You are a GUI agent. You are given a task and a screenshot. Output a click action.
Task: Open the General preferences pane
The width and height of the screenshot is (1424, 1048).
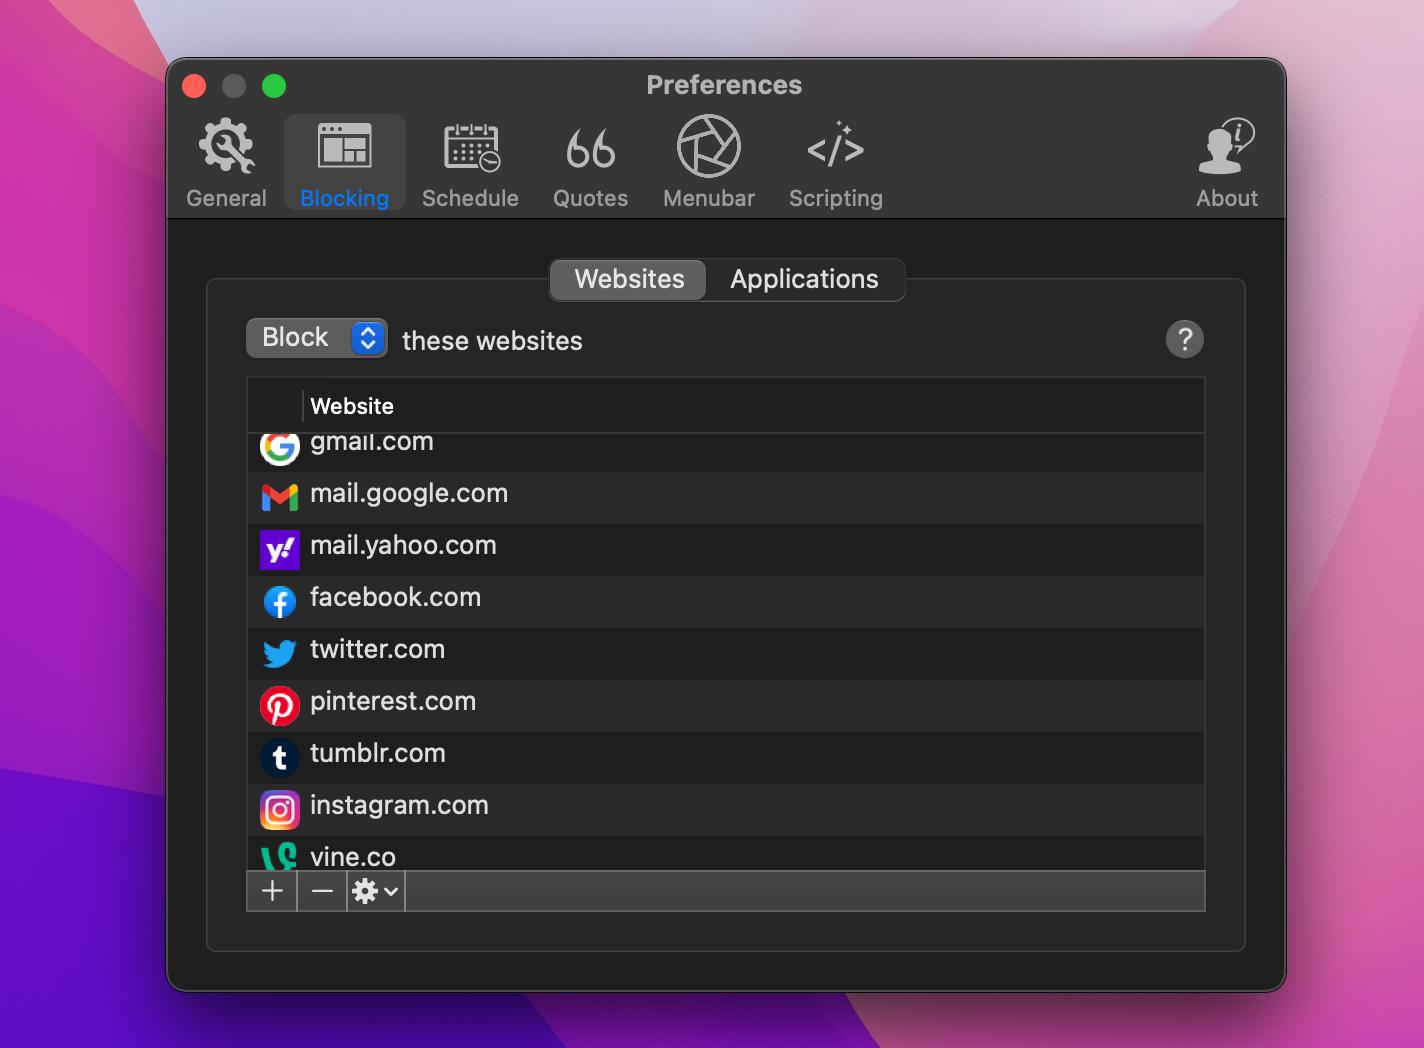[x=226, y=164]
